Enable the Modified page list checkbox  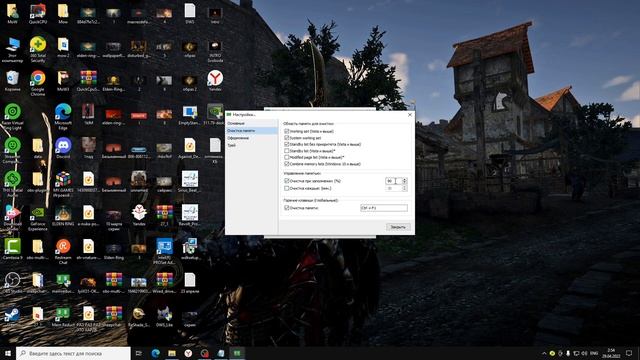[287, 157]
